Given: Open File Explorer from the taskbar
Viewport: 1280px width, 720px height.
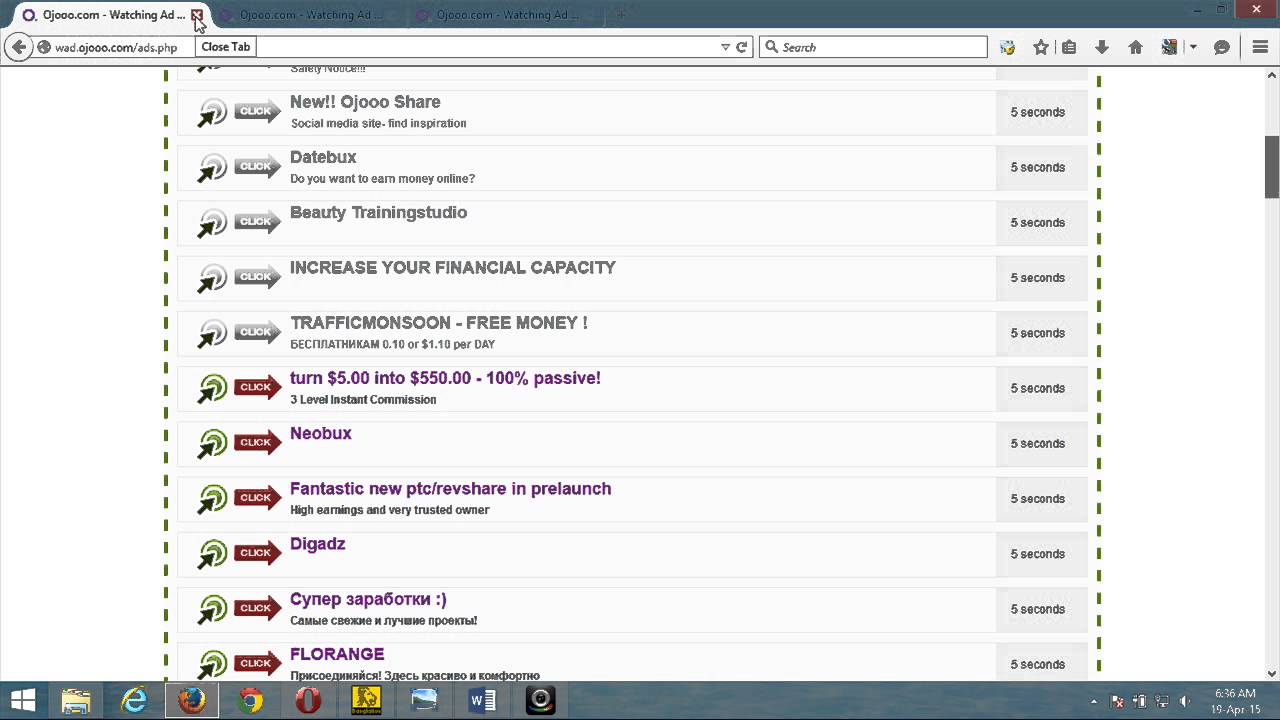Looking at the screenshot, I should coord(76,700).
